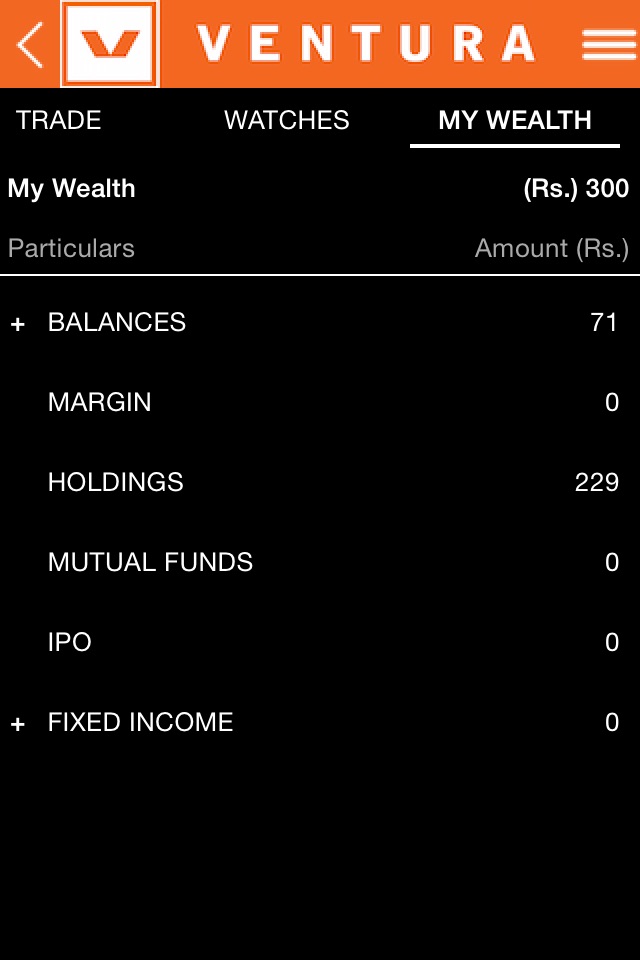Tap the balances amount 71
The height and width of the screenshot is (960, 640).
pyautogui.click(x=604, y=322)
